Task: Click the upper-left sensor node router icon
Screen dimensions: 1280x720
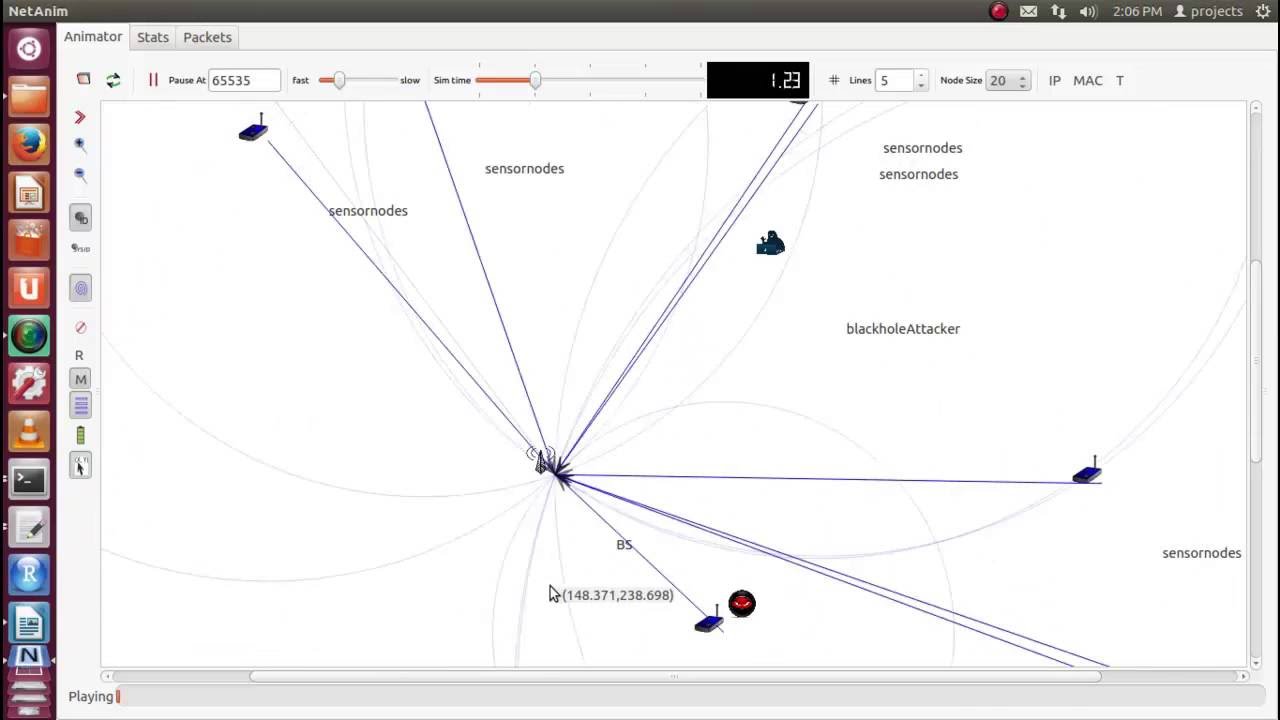Action: pos(253,129)
